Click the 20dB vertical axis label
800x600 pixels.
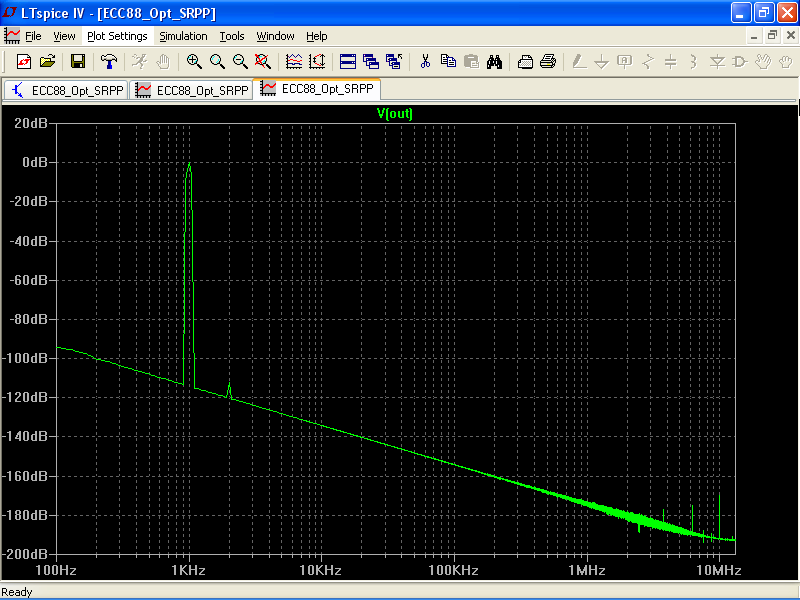click(x=31, y=123)
